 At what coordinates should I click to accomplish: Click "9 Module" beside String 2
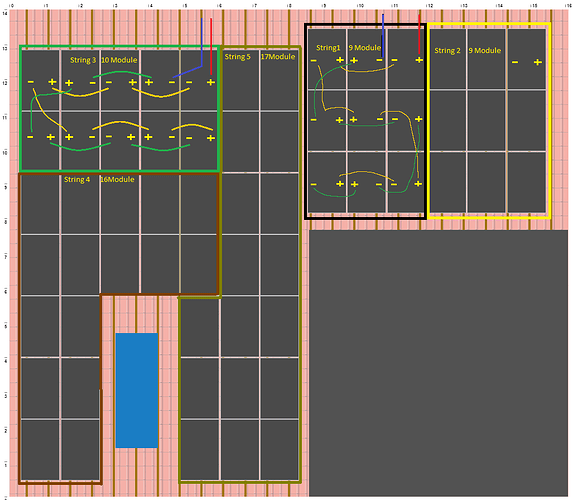pos(485,51)
